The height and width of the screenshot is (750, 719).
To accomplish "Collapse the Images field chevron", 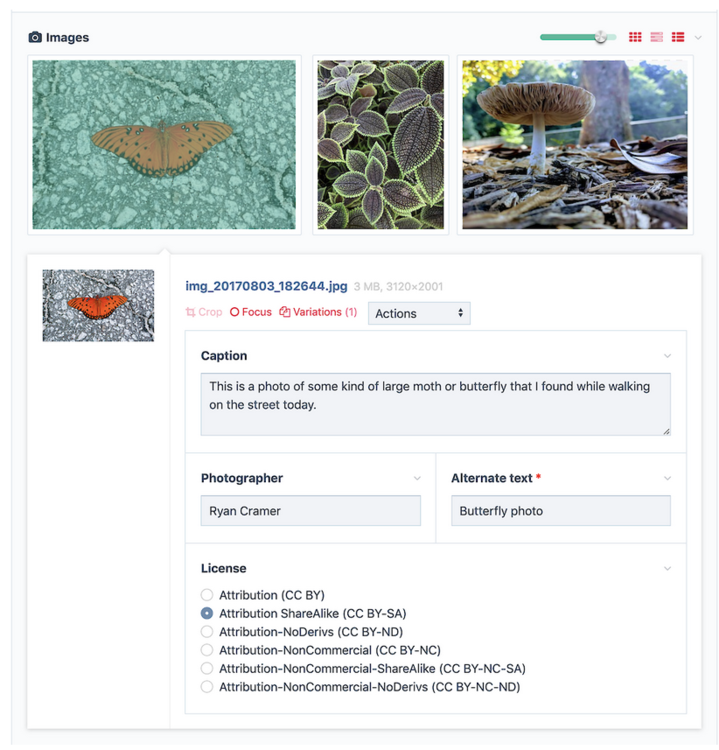I will [x=698, y=38].
